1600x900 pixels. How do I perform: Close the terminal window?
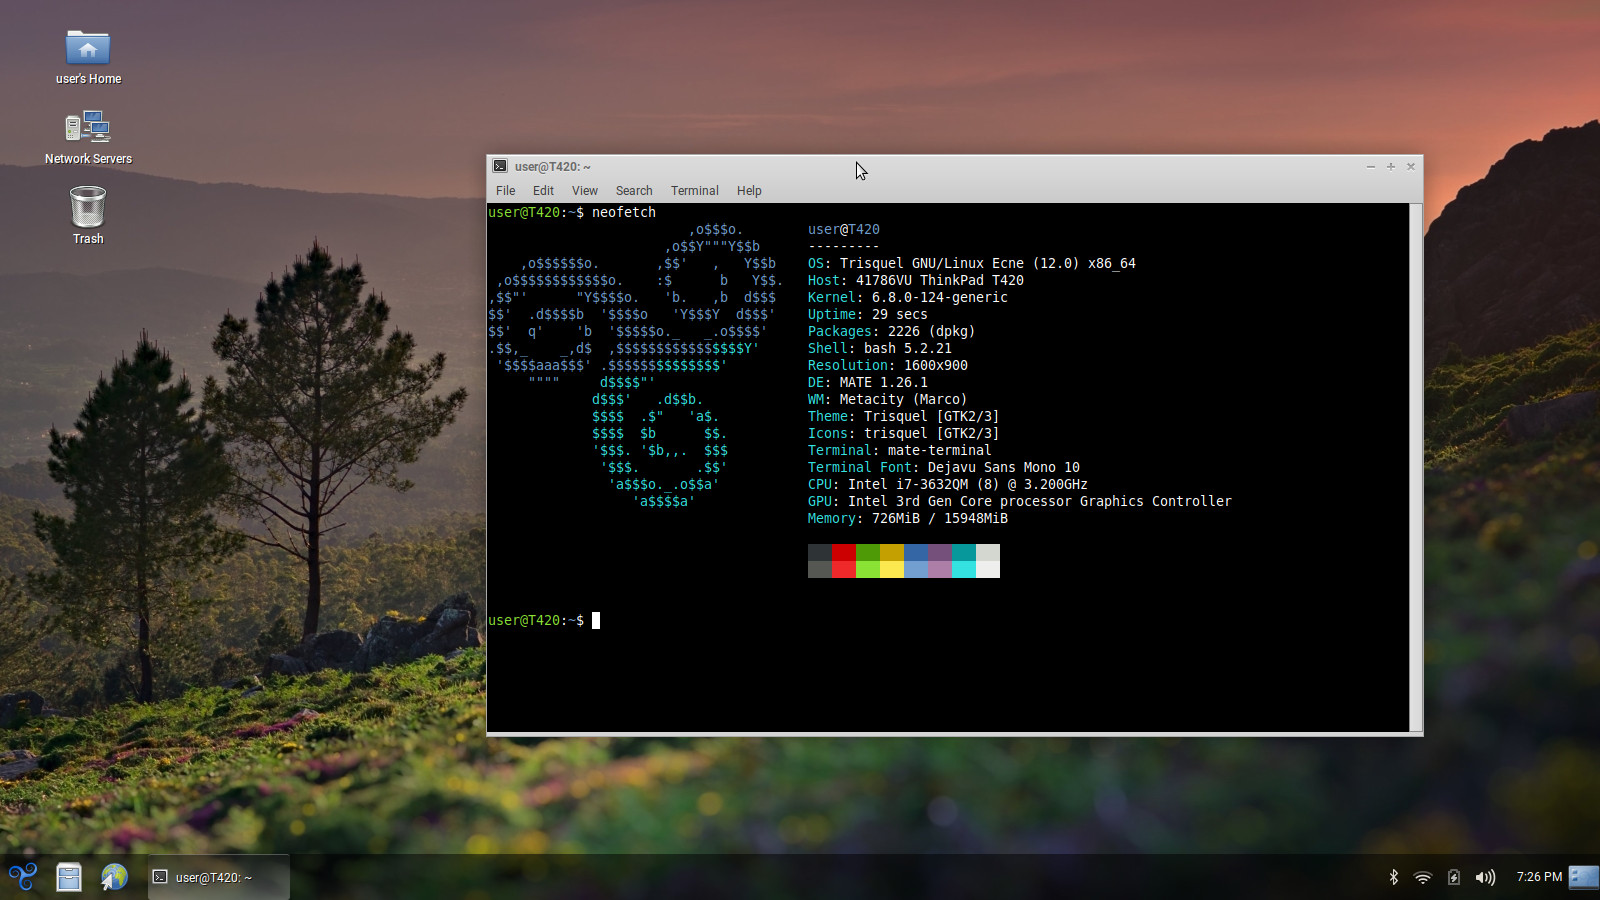[x=1411, y=166]
